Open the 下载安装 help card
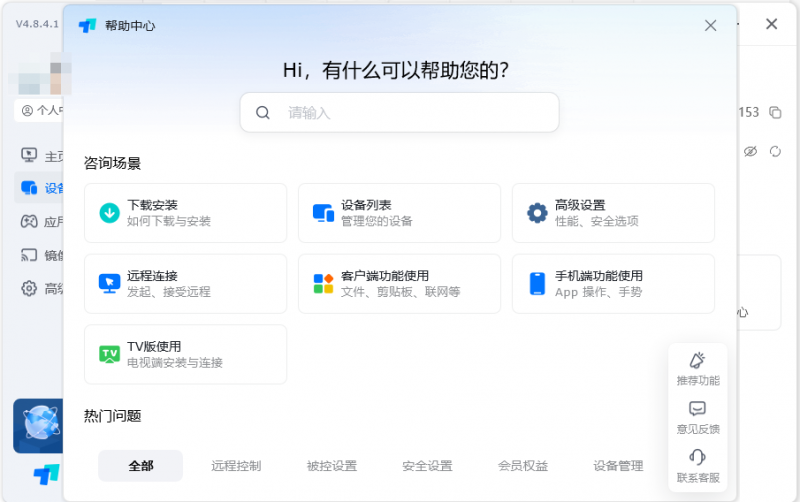Viewport: 800px width, 502px height. pyautogui.click(x=185, y=213)
